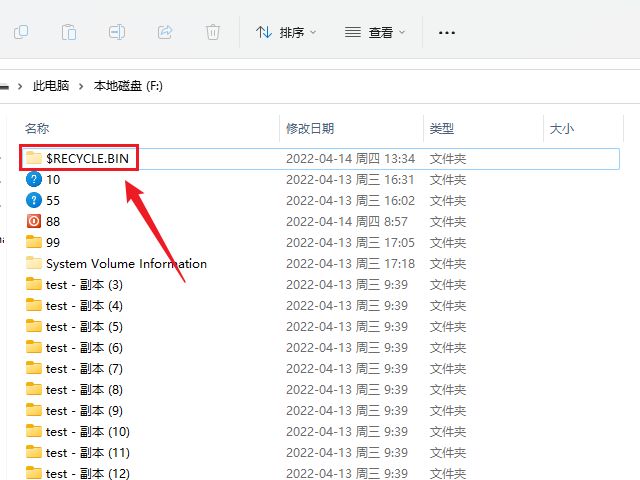Click question mark icon of folder 55

click(x=34, y=200)
